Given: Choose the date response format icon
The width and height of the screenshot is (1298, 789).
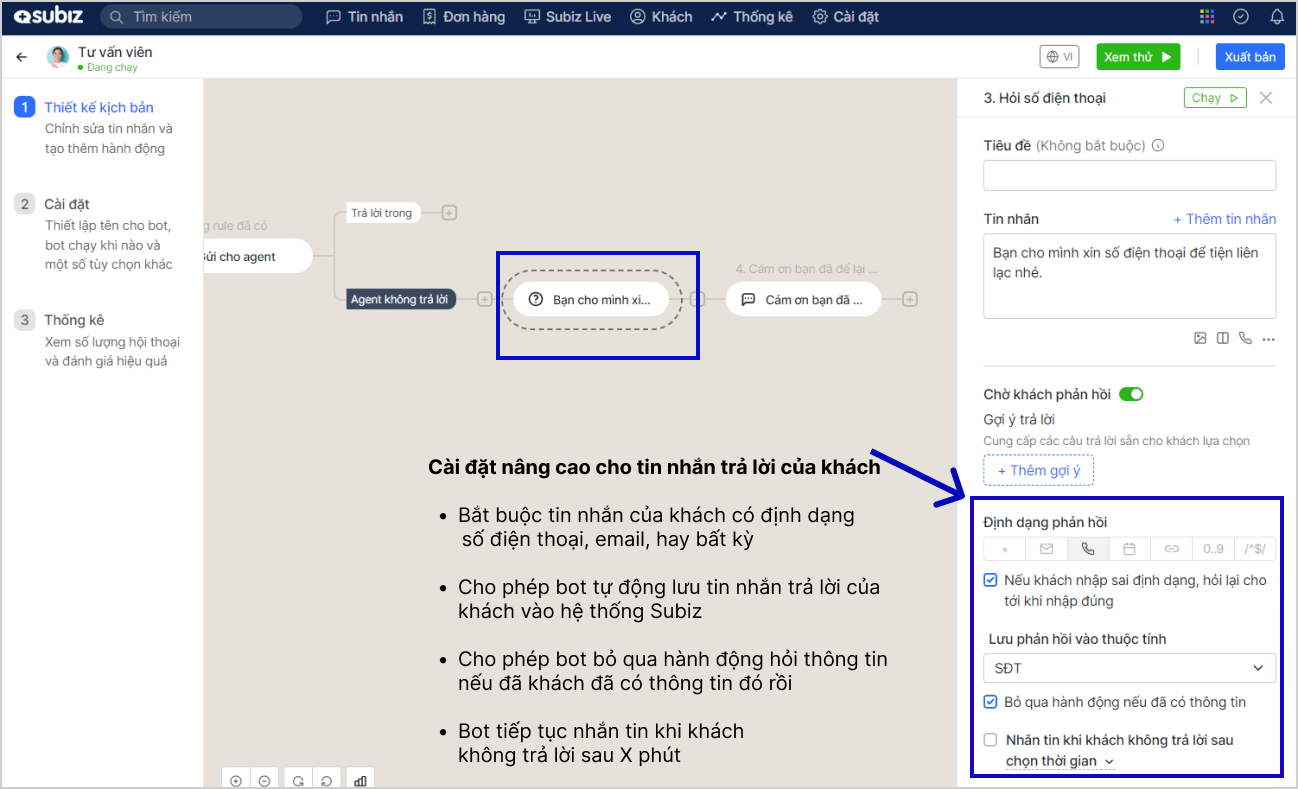Looking at the screenshot, I should (x=1129, y=549).
